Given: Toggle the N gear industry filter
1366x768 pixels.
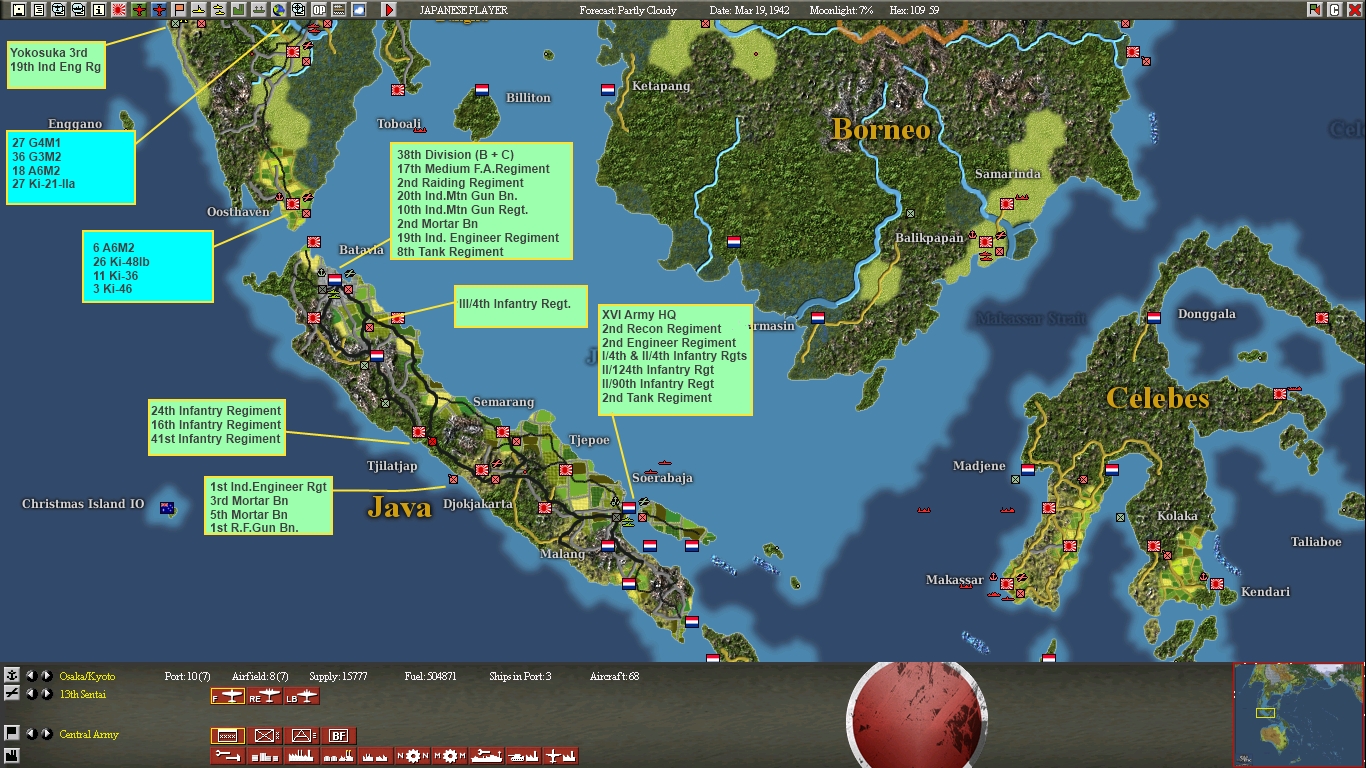Looking at the screenshot, I should point(413,756).
